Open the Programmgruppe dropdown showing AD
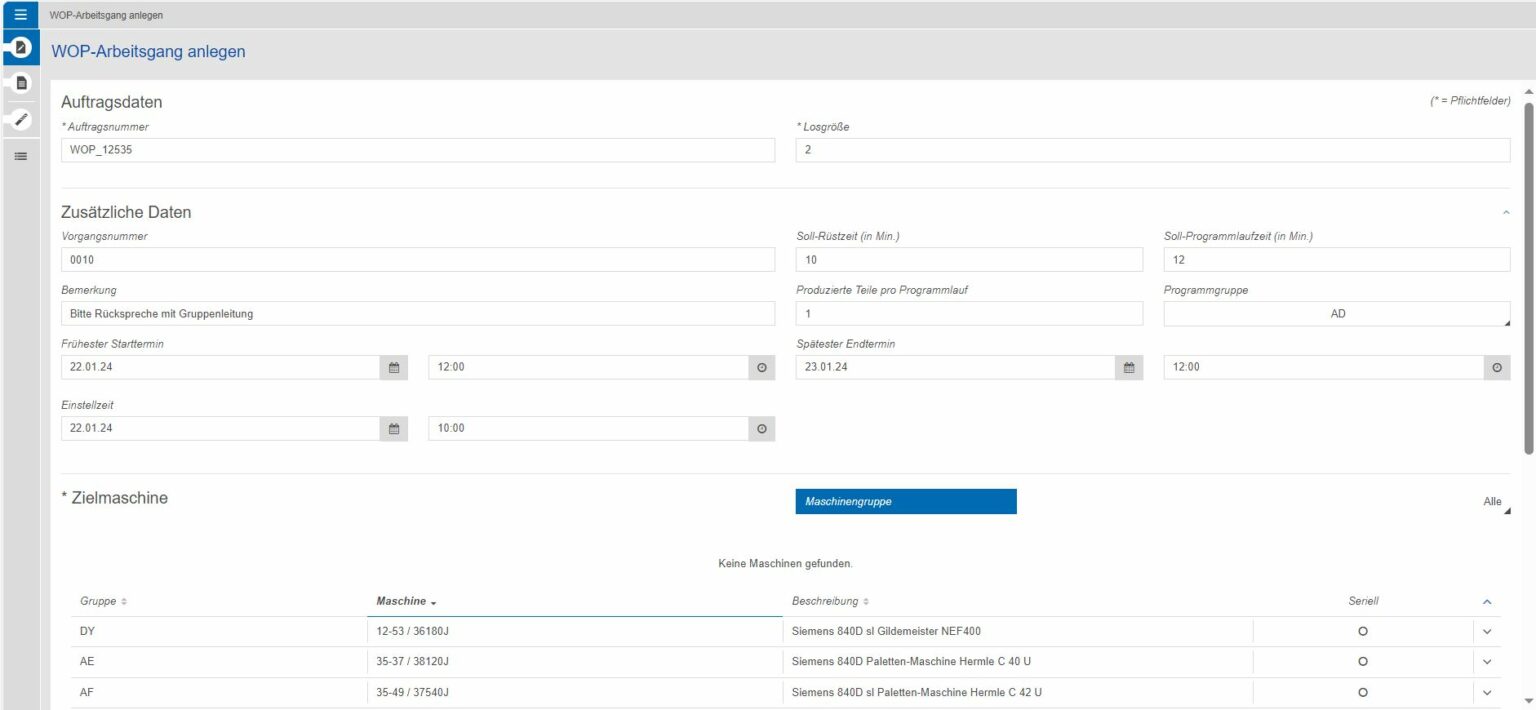The width and height of the screenshot is (1536, 710). (x=1337, y=314)
